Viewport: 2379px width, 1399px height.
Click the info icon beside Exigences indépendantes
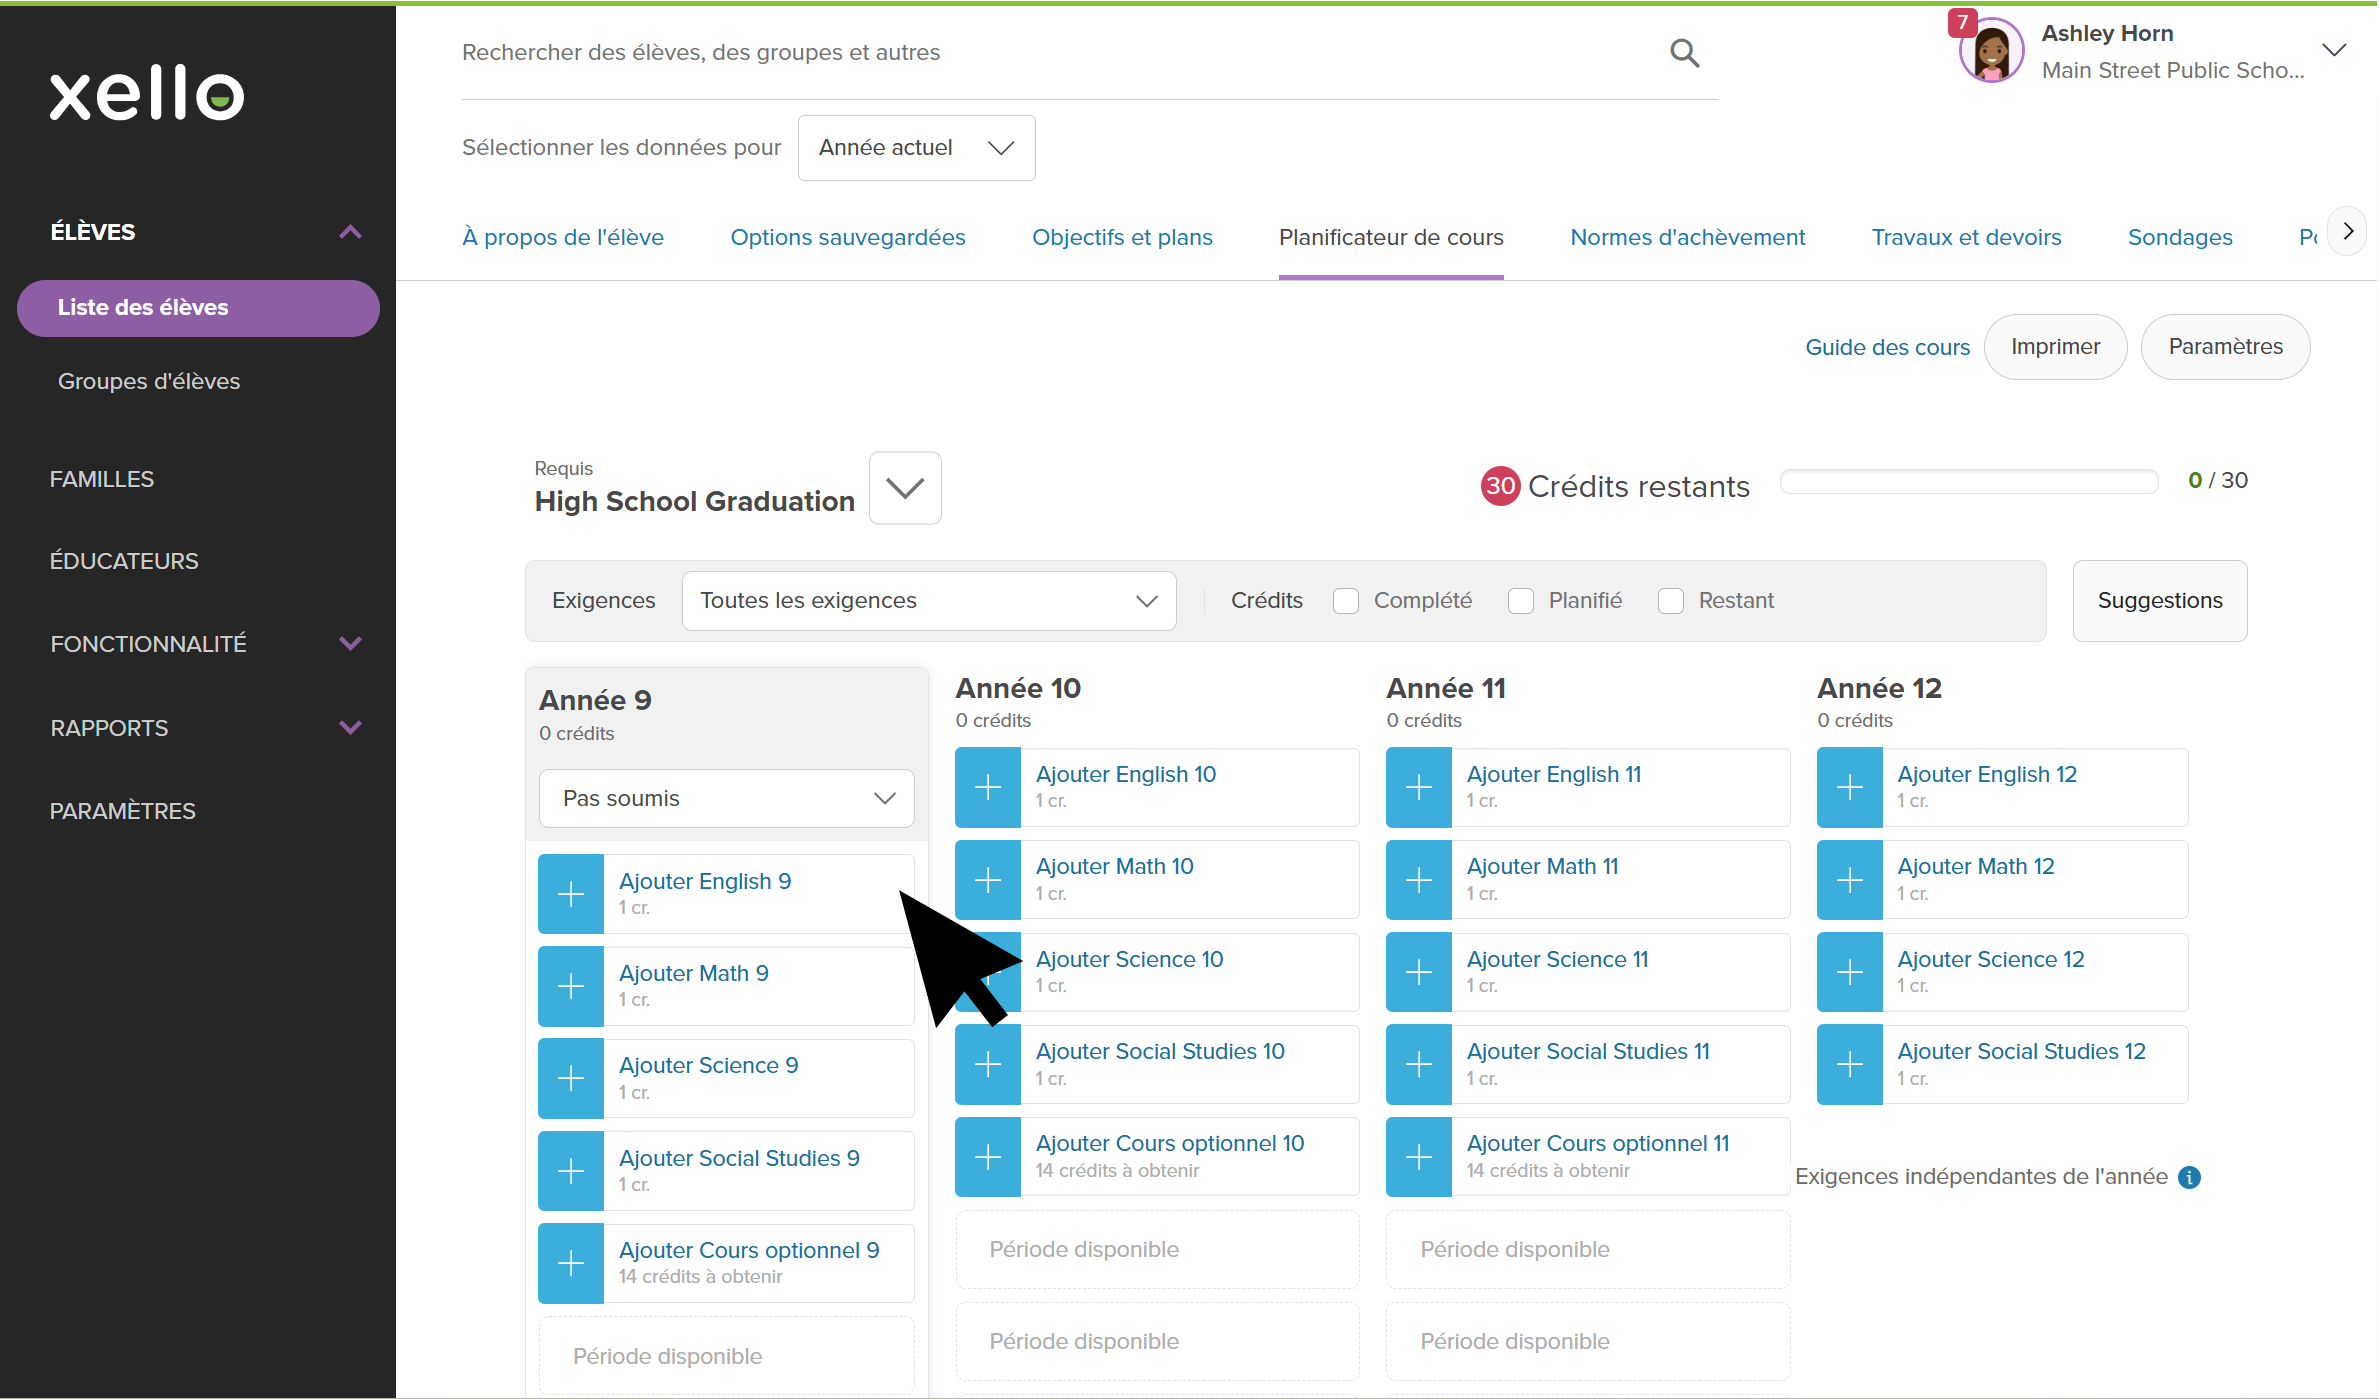click(2190, 1177)
